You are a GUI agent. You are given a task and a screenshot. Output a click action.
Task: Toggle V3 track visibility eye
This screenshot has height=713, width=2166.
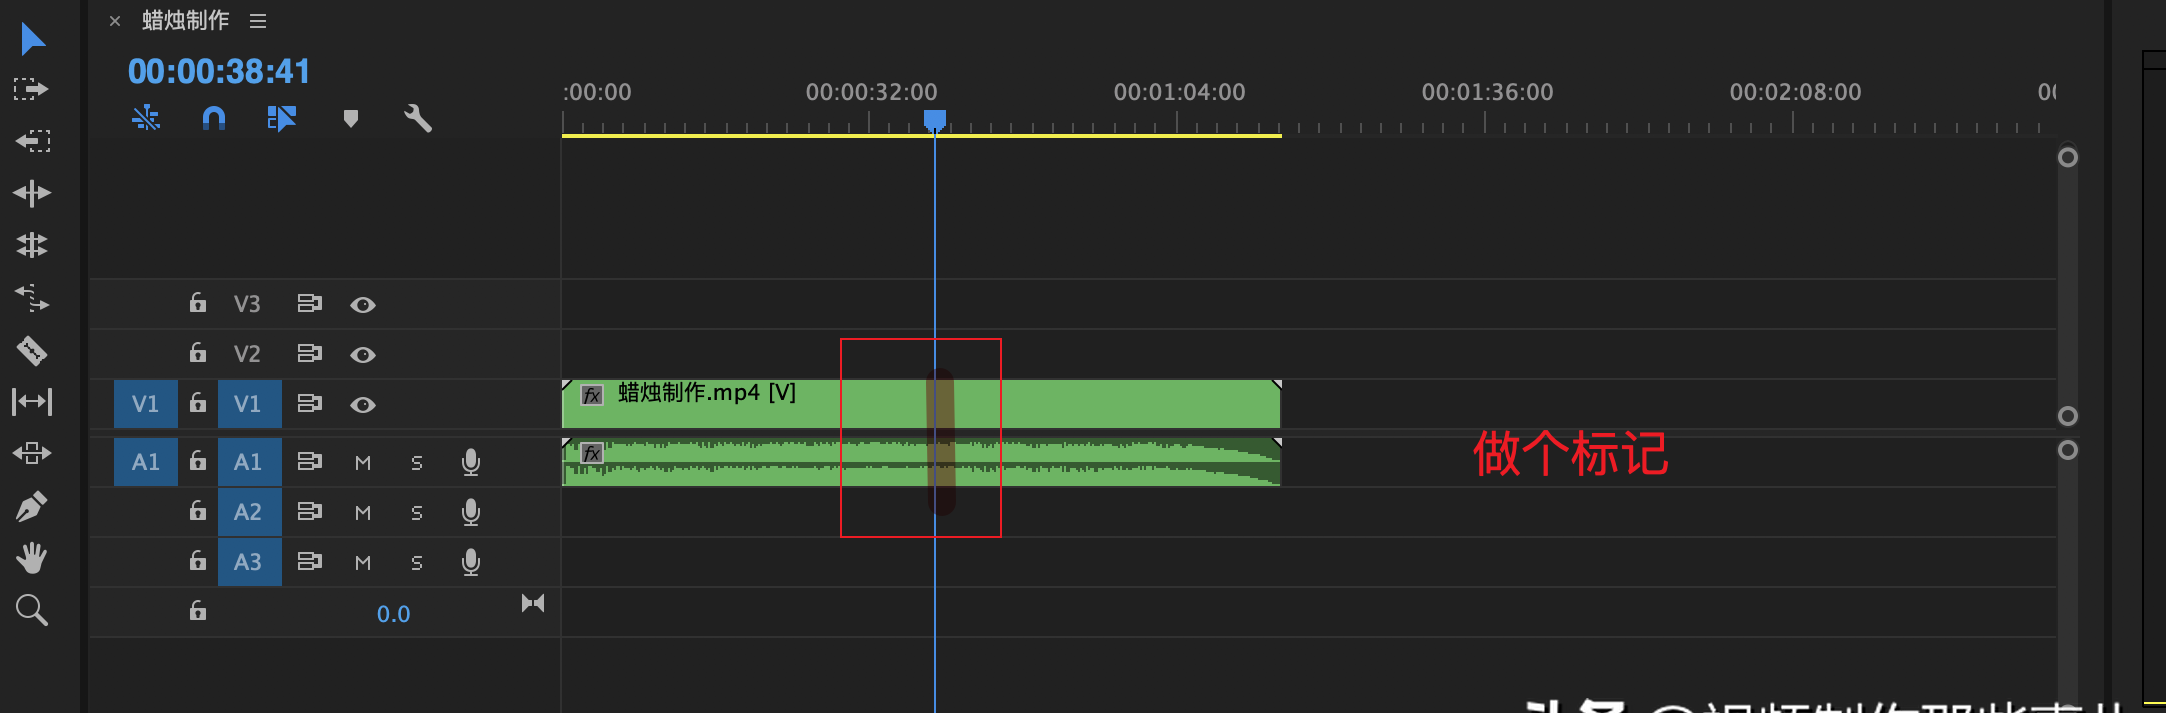point(363,304)
